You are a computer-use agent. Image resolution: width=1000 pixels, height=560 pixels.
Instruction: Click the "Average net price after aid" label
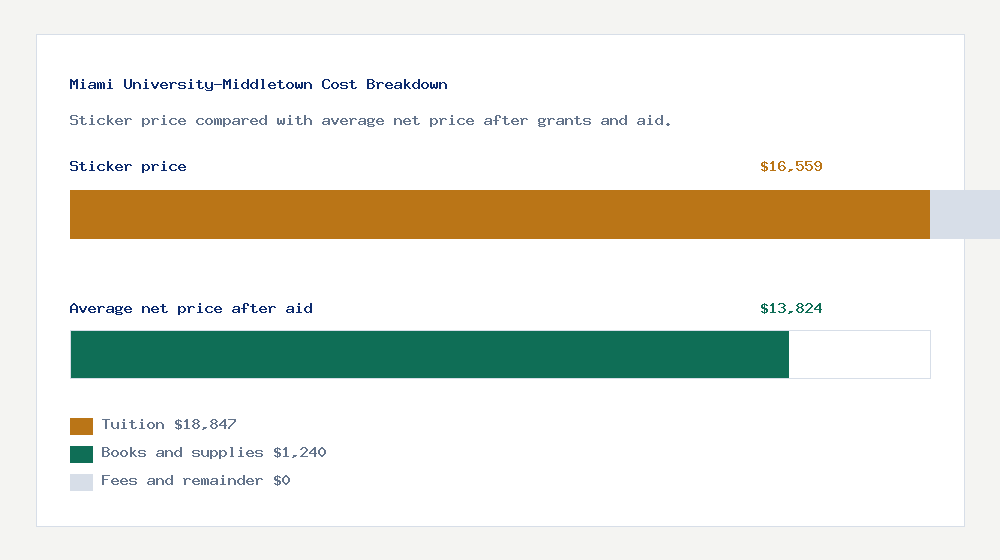pyautogui.click(x=191, y=309)
